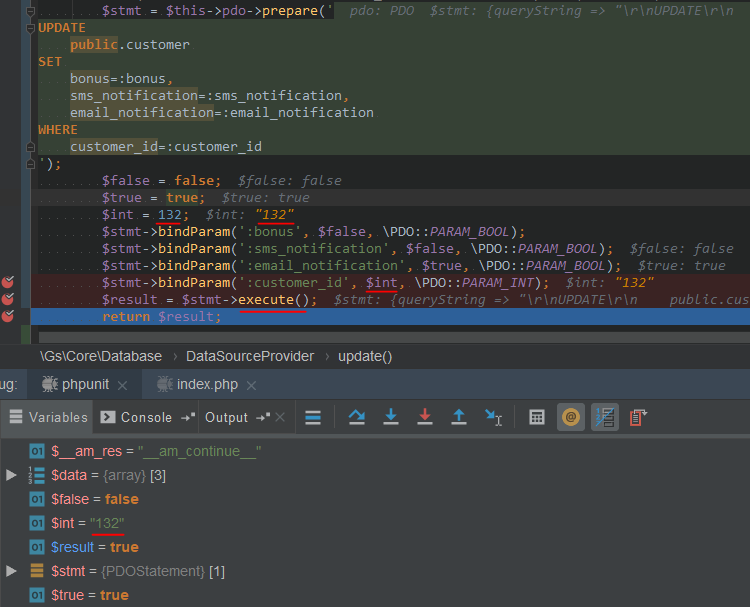
Task: Click \Gs\Core\Database breadcrumb
Action: point(101,356)
